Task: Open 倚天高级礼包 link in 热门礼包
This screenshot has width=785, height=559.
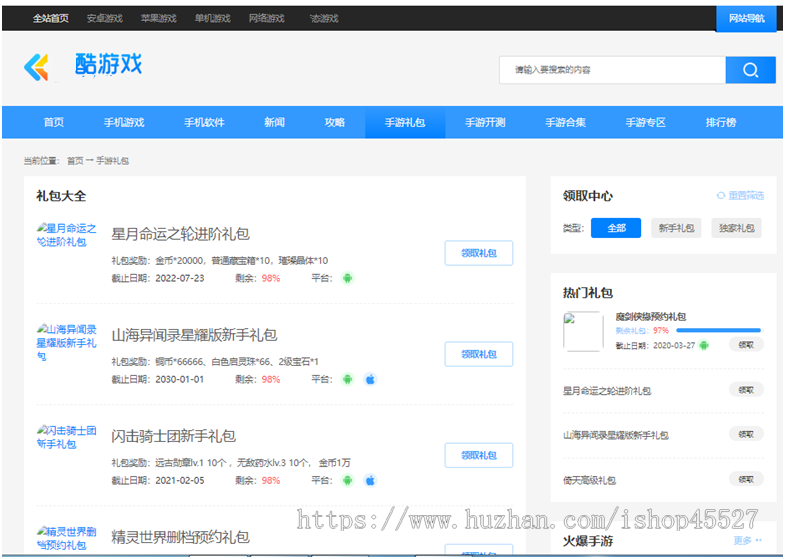Action: pyautogui.click(x=589, y=480)
